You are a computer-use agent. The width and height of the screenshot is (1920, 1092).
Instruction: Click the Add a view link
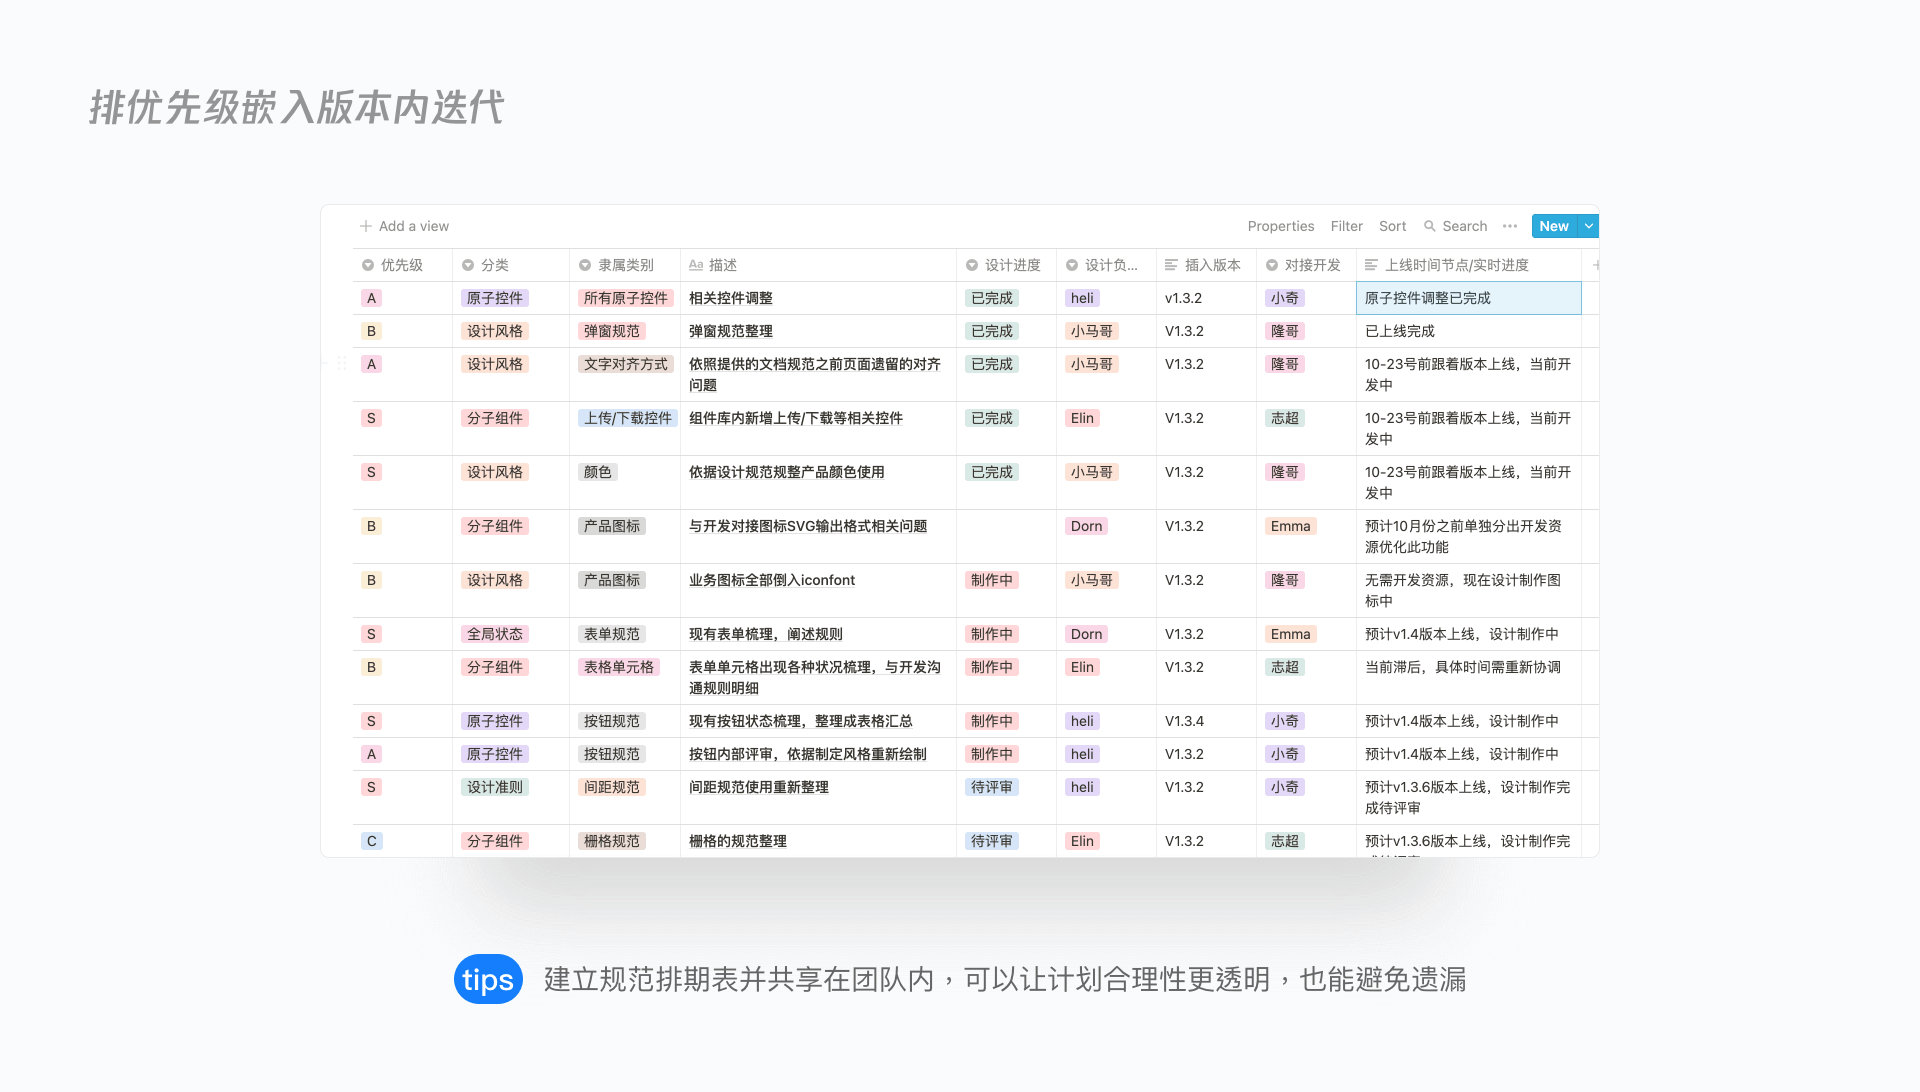(x=413, y=226)
